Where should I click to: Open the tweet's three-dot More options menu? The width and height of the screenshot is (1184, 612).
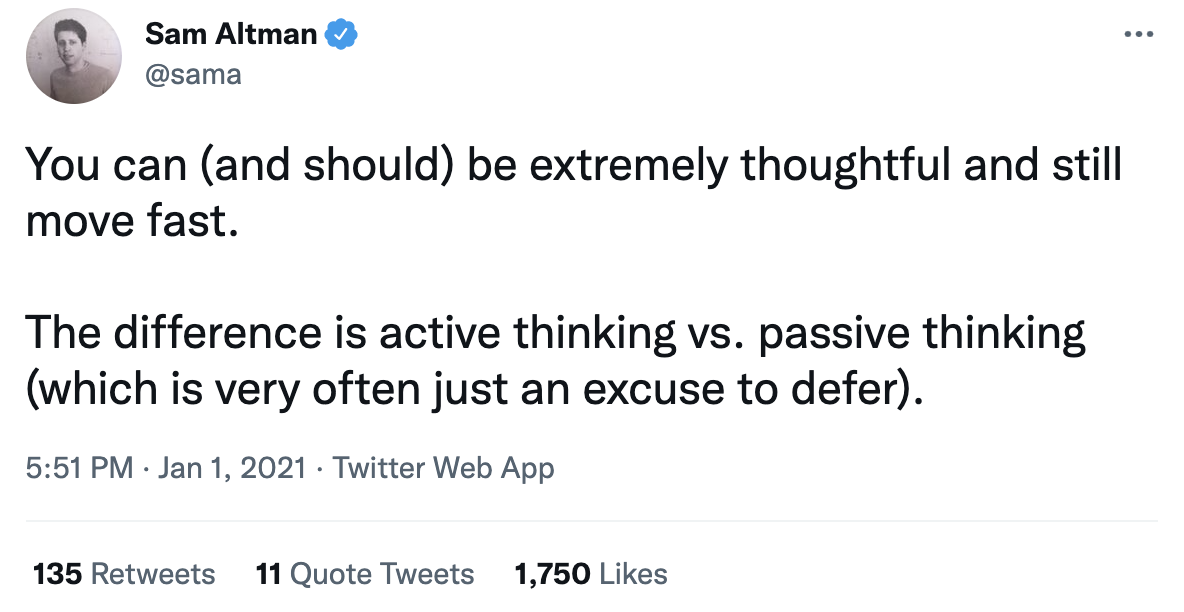tap(1138, 35)
